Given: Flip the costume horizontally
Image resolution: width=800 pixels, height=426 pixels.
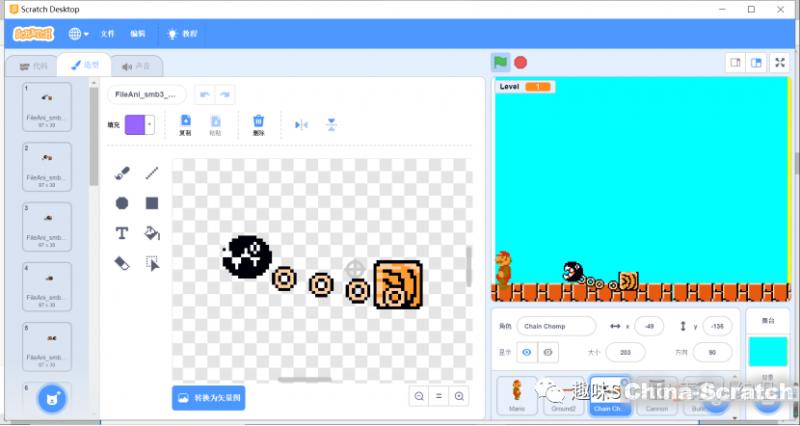Looking at the screenshot, I should point(301,125).
